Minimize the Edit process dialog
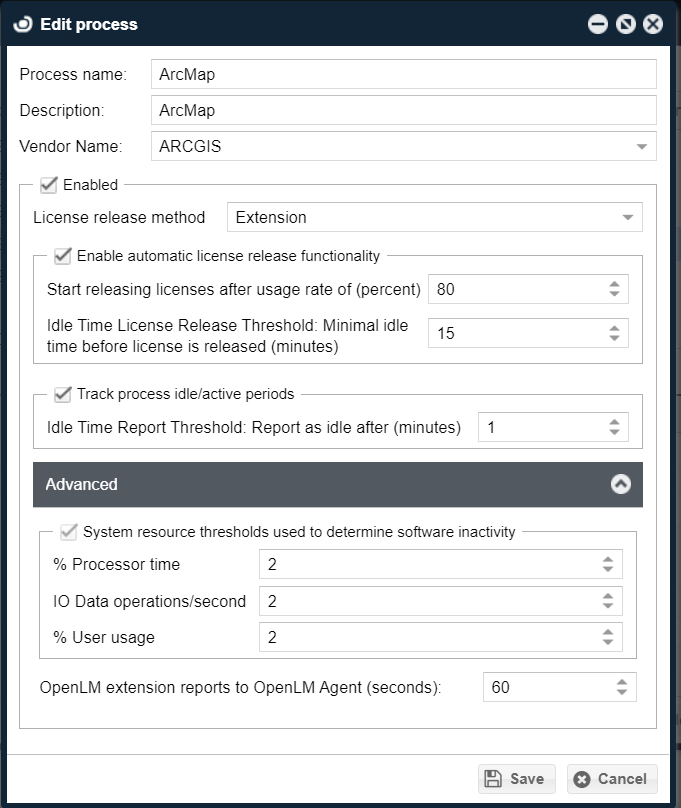 coord(598,24)
